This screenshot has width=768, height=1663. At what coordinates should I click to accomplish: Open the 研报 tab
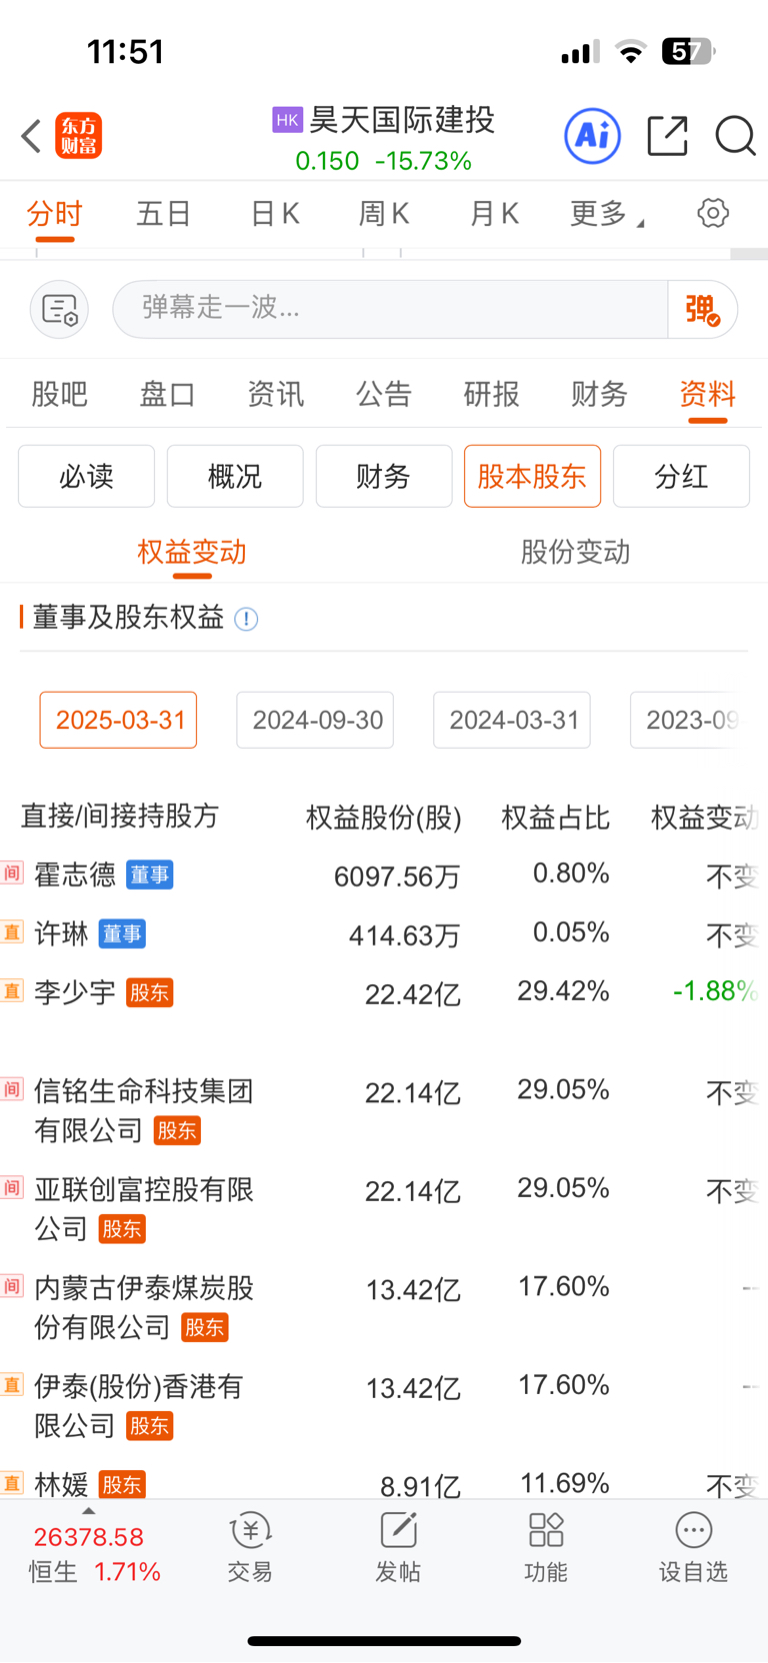(491, 394)
